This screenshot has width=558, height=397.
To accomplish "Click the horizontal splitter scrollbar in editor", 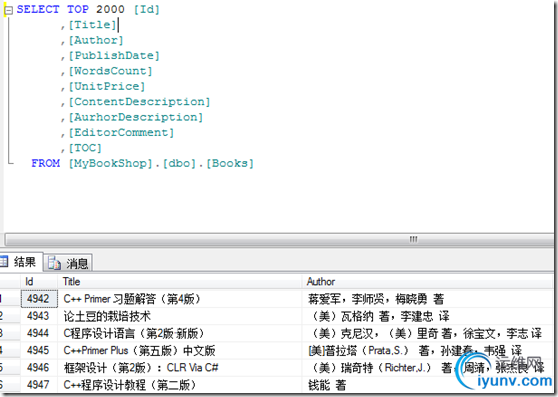I will tap(279, 239).
